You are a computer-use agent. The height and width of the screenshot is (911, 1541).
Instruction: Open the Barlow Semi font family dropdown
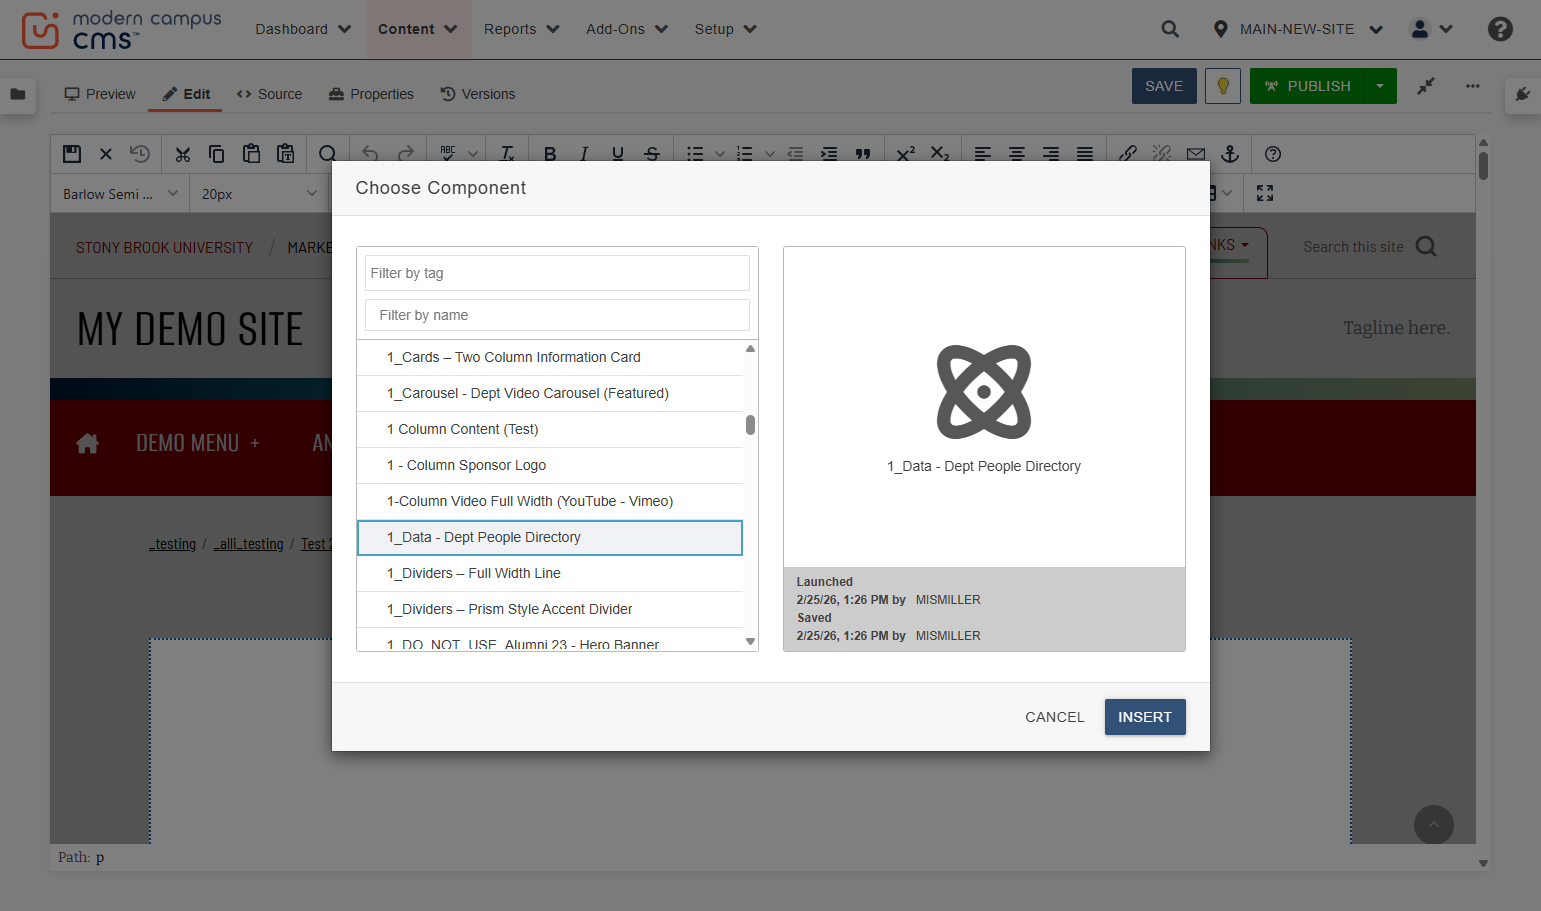click(x=120, y=194)
